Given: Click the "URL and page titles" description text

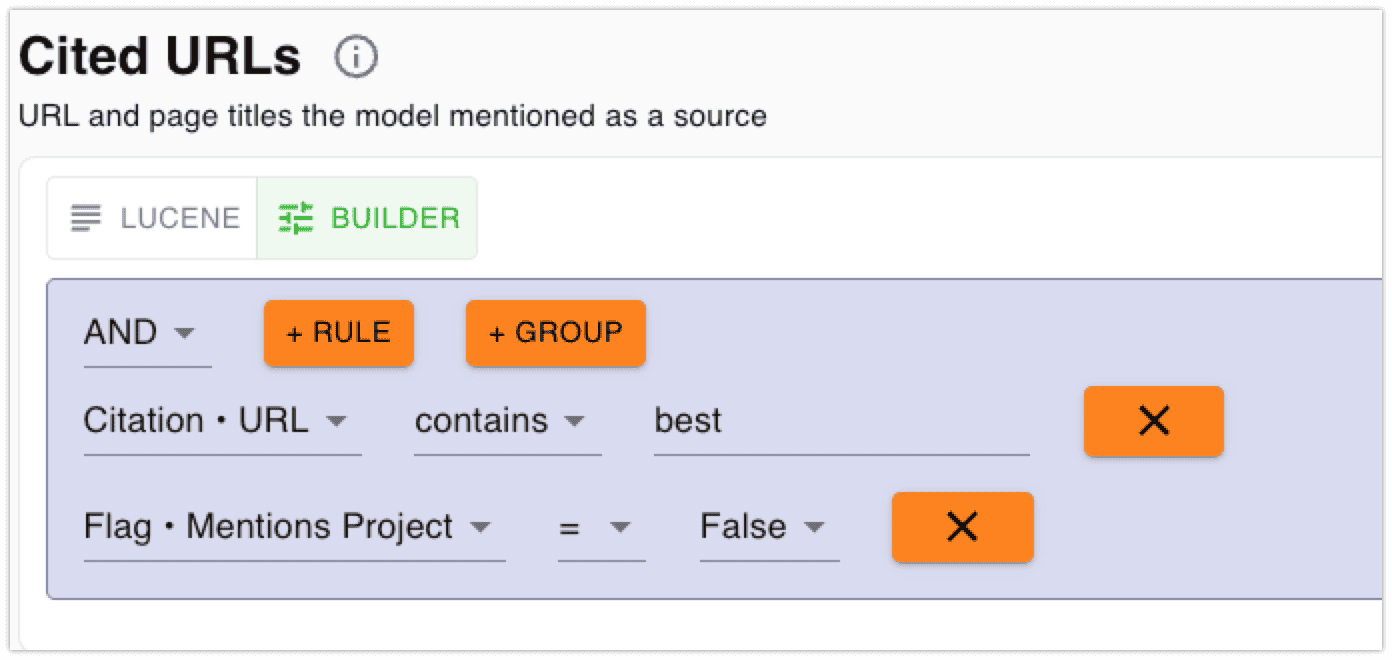Looking at the screenshot, I should 392,116.
